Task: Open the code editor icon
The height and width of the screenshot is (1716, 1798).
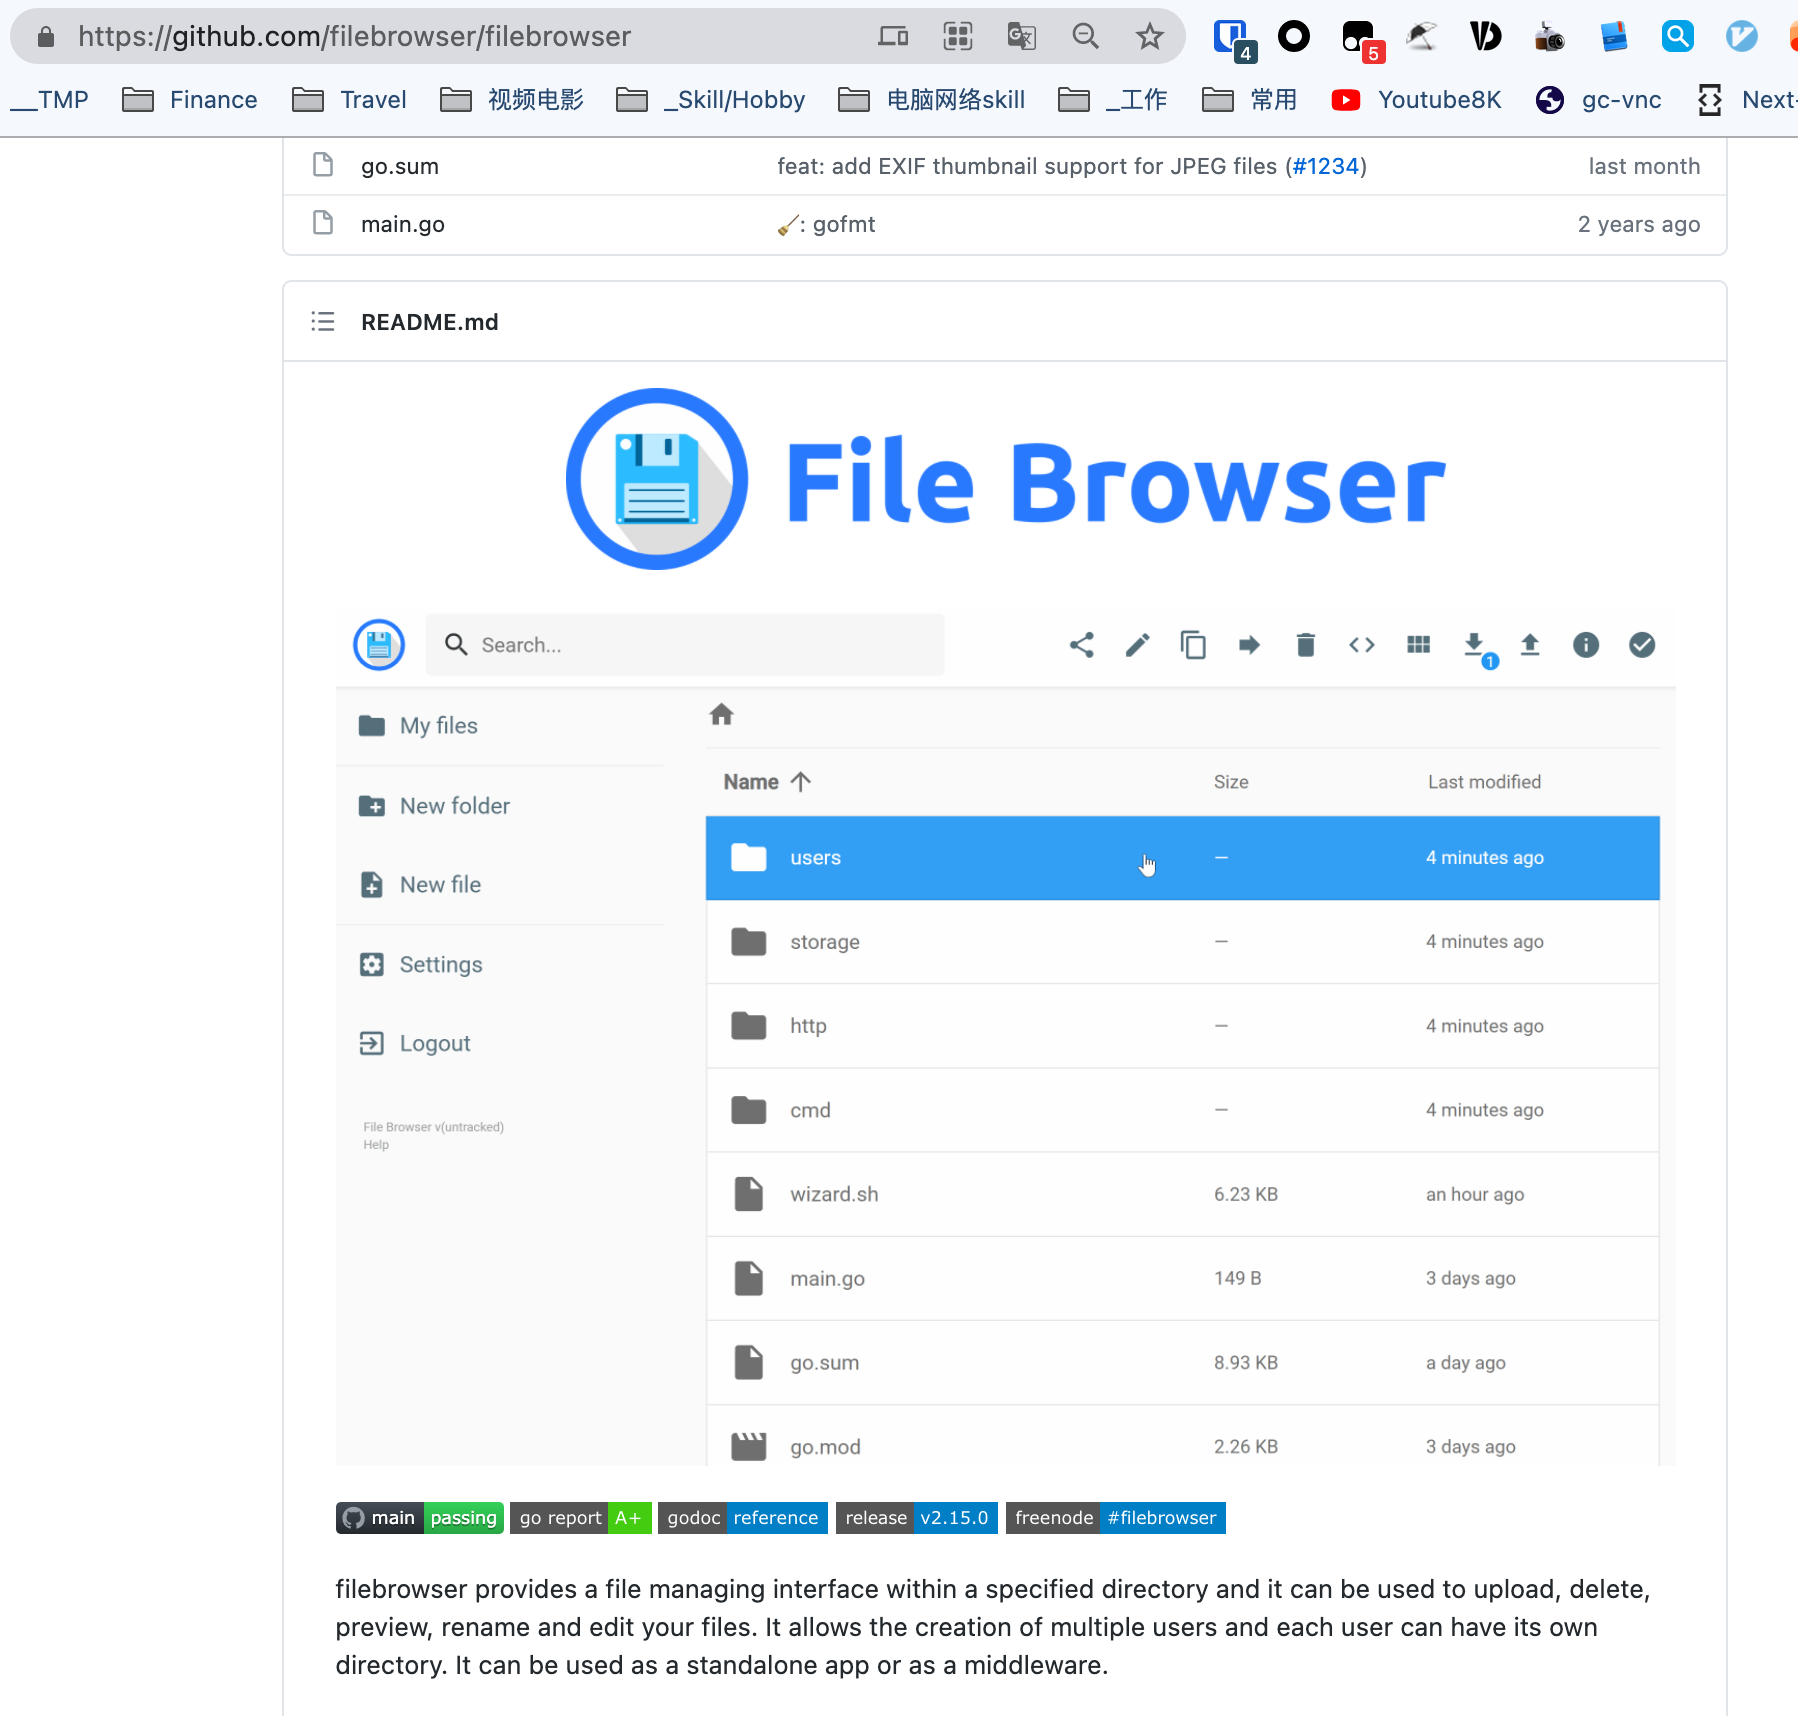Action: pos(1361,645)
